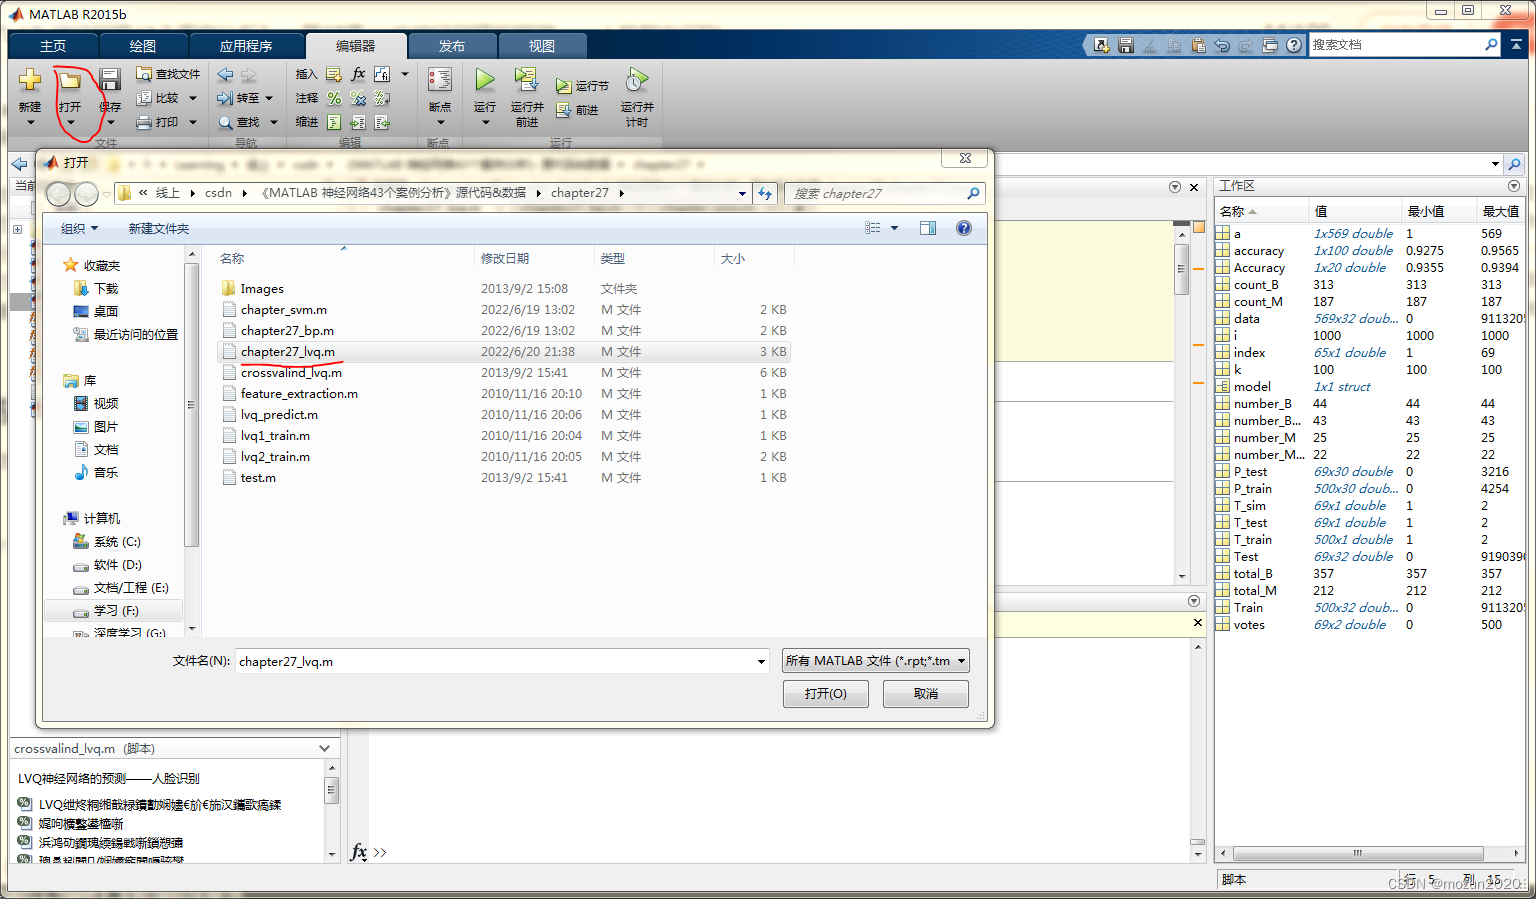Open the file name combo box dropdown arrow
Image resolution: width=1536 pixels, height=899 pixels.
(x=762, y=662)
